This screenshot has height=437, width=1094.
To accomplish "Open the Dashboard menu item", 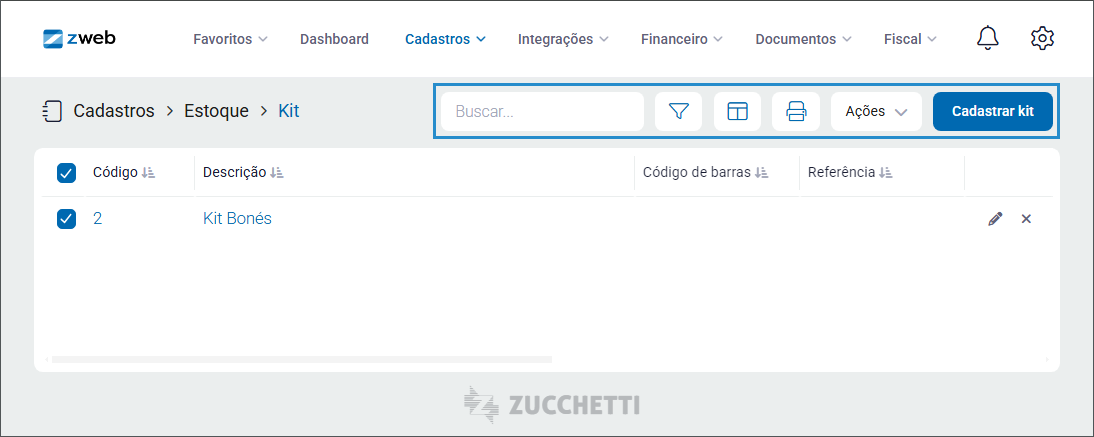I will click(334, 39).
